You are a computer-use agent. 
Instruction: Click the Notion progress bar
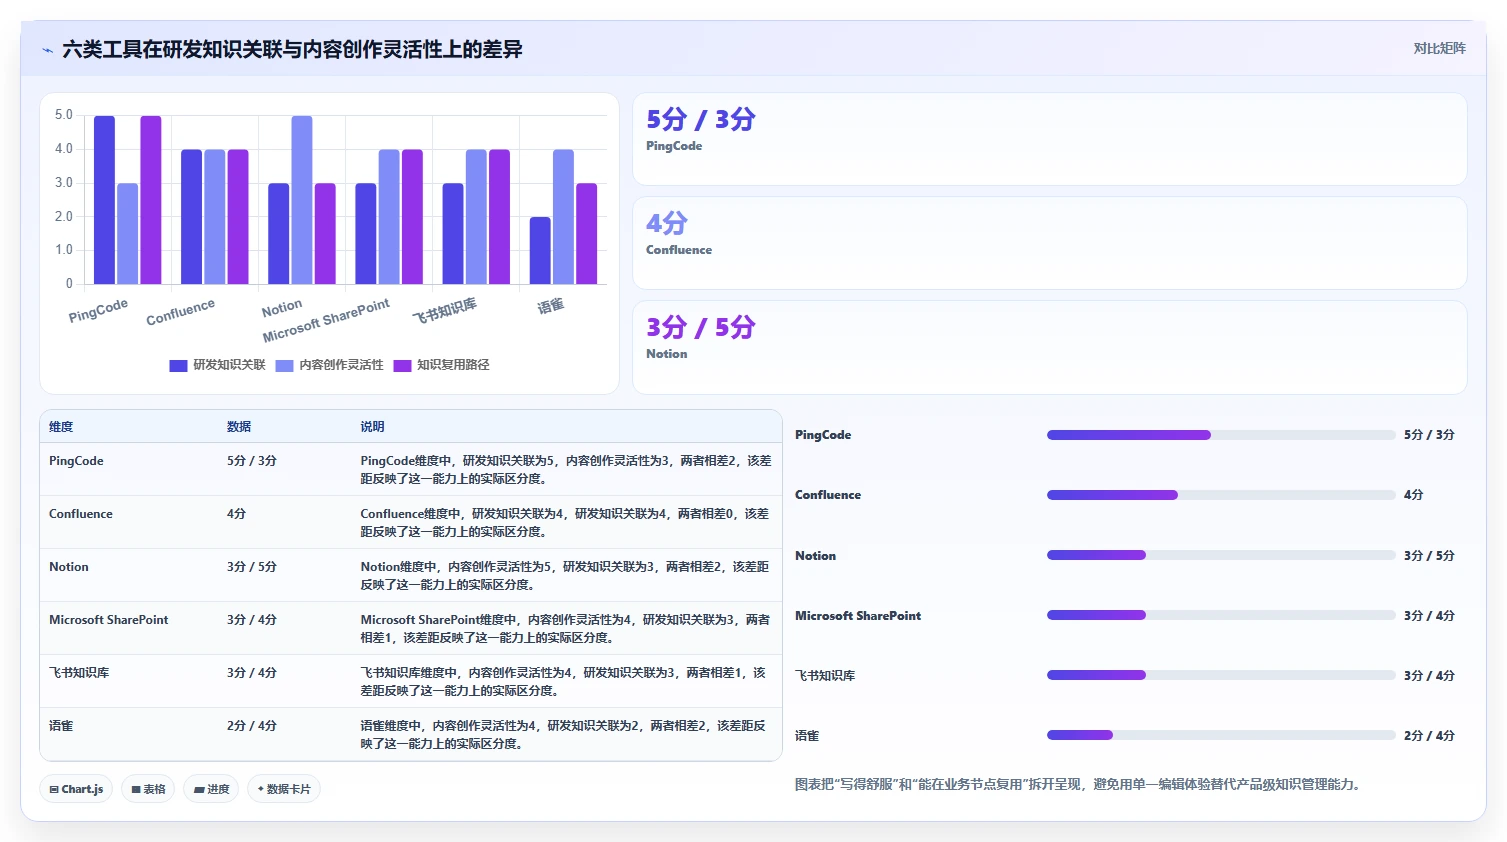click(x=1221, y=555)
